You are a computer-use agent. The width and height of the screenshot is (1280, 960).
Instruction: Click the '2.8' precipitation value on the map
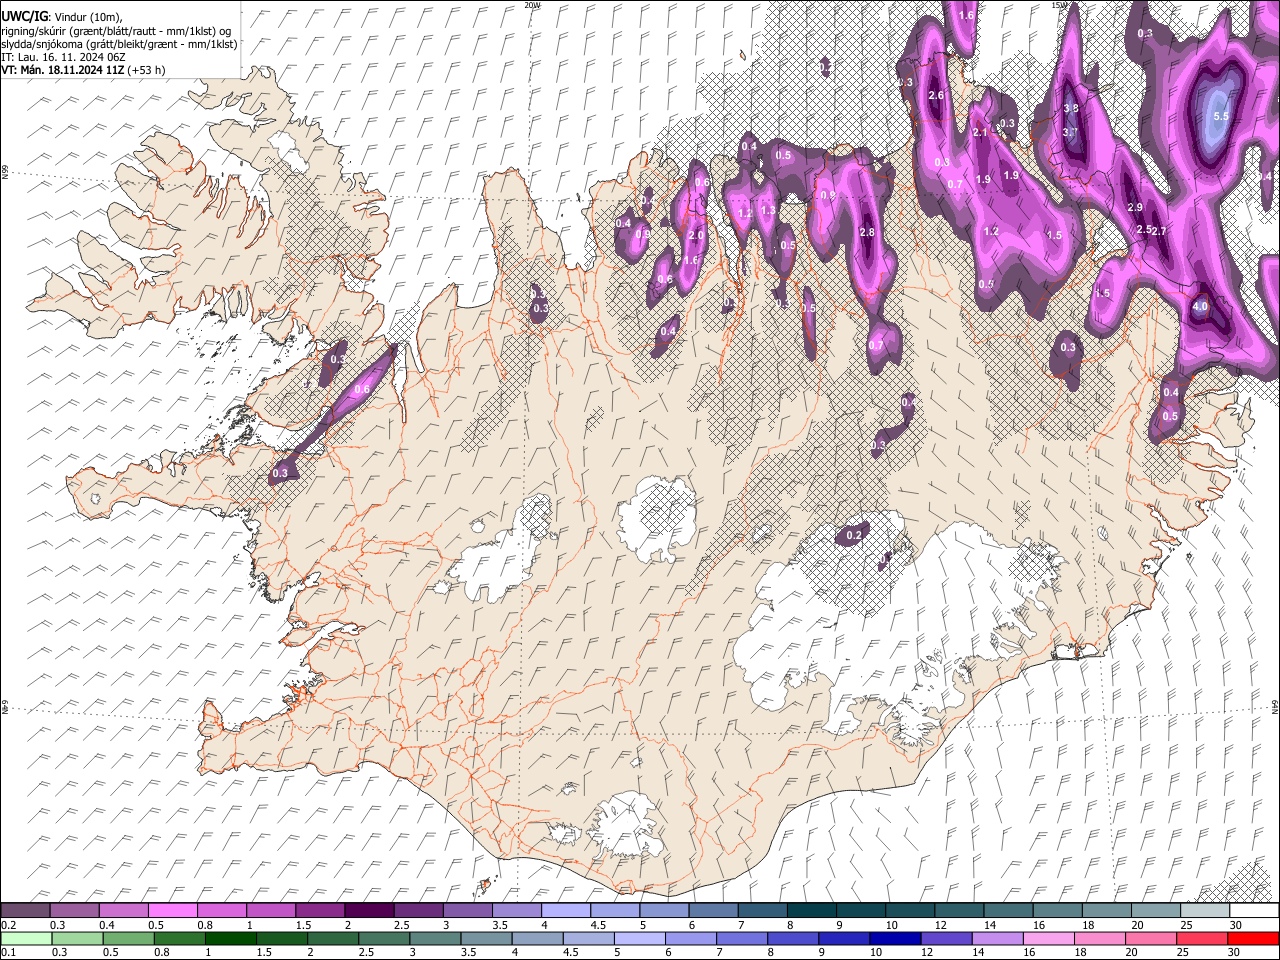click(868, 232)
